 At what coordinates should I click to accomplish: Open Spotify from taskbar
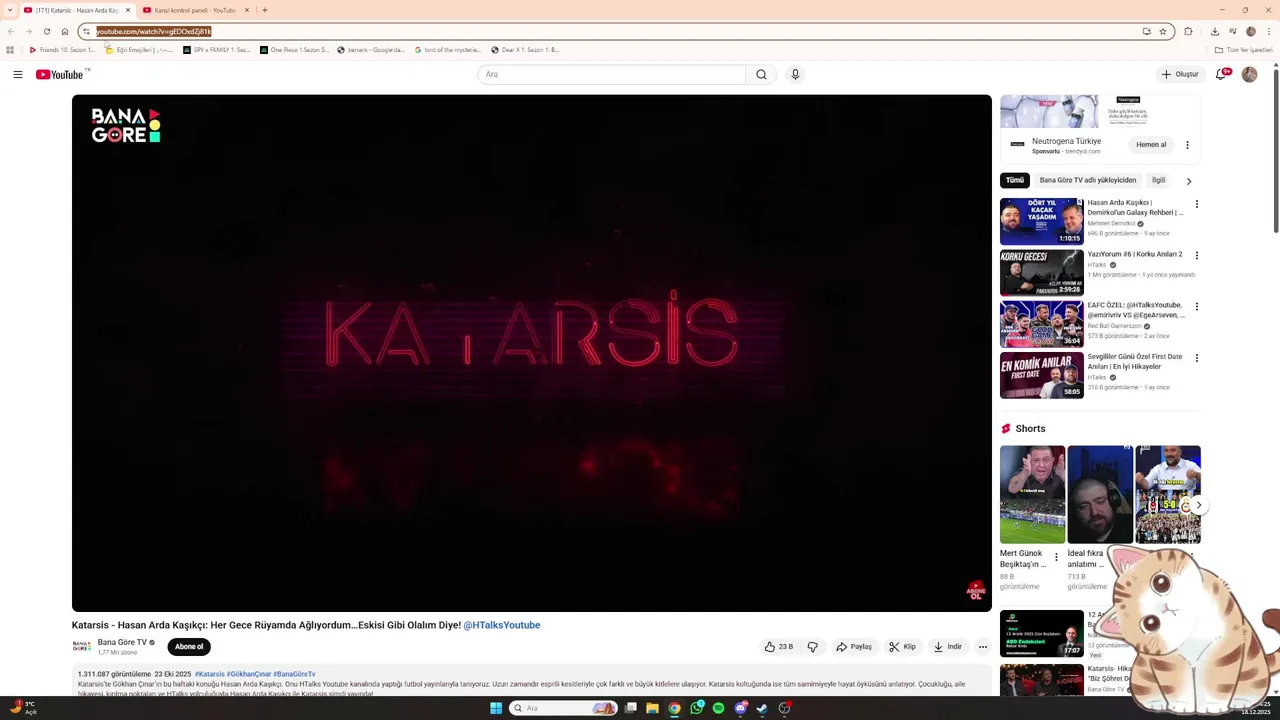coord(718,708)
